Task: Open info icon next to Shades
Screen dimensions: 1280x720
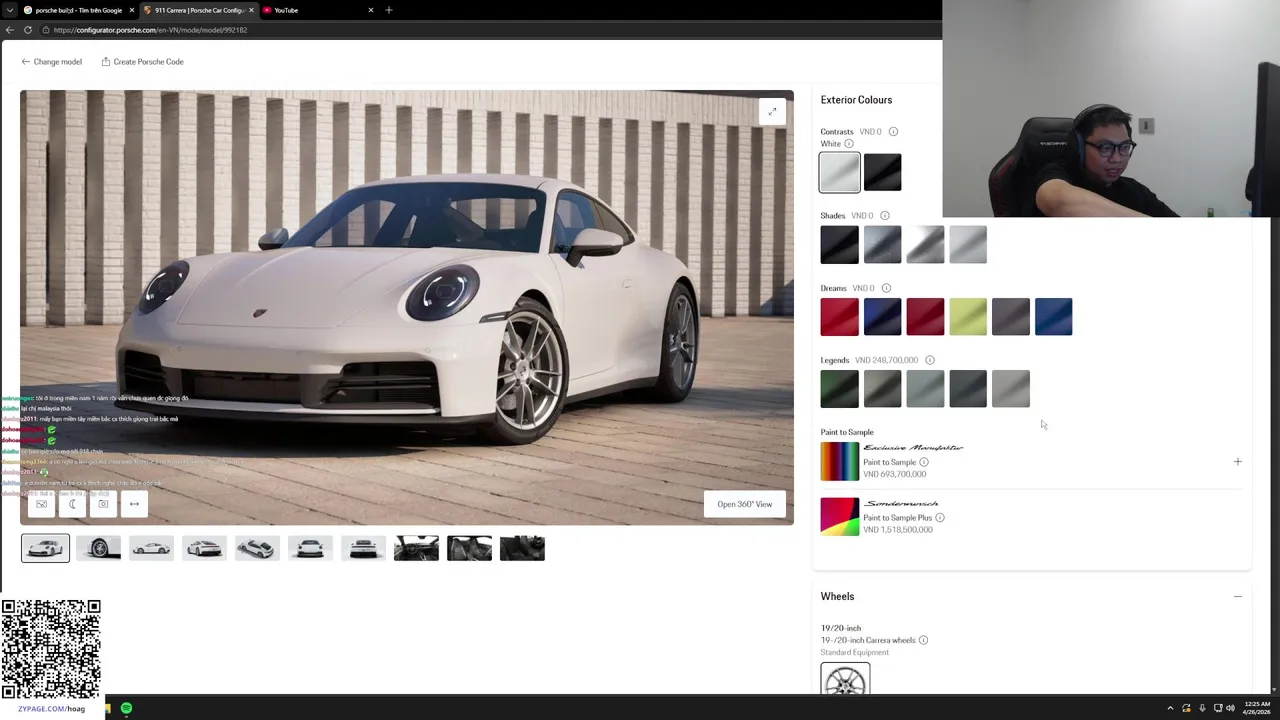Action: pyautogui.click(x=884, y=216)
